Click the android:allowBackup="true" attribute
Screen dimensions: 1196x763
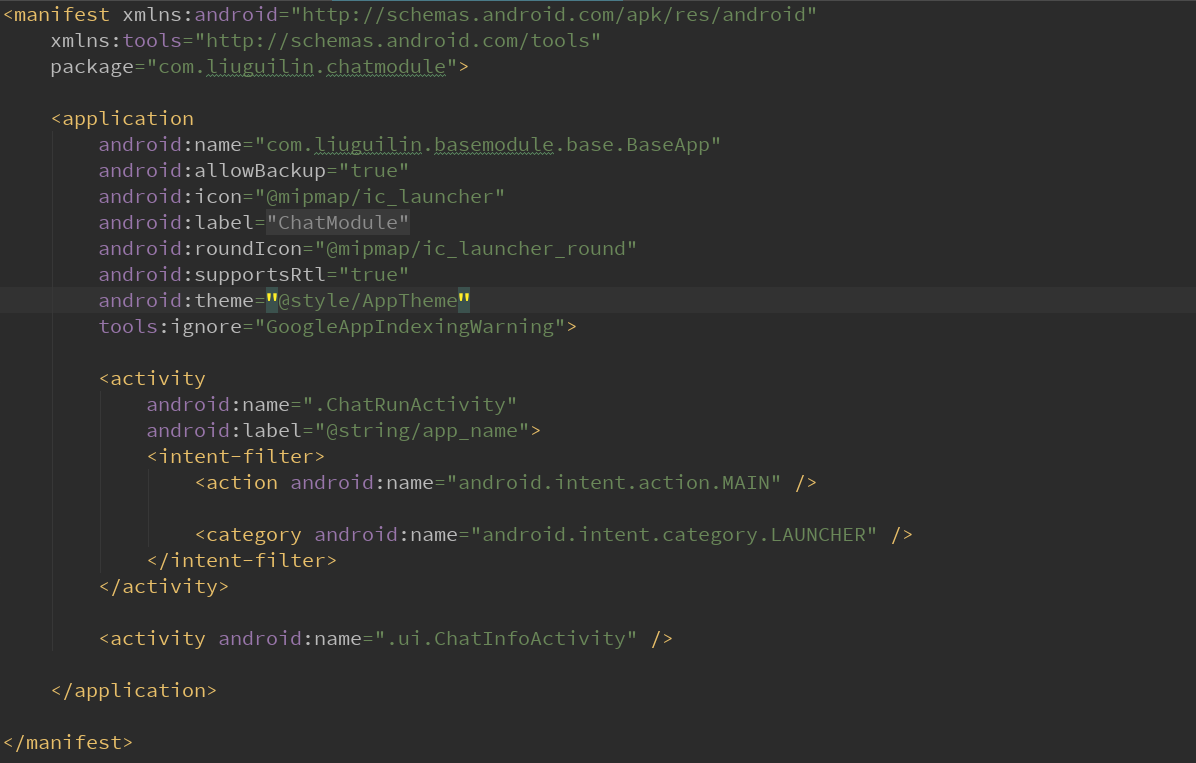tap(253, 171)
